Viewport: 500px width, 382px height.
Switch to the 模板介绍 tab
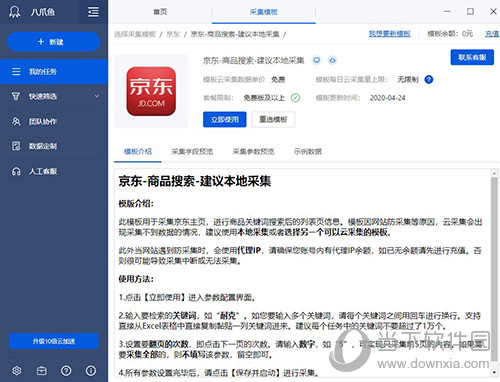point(138,152)
